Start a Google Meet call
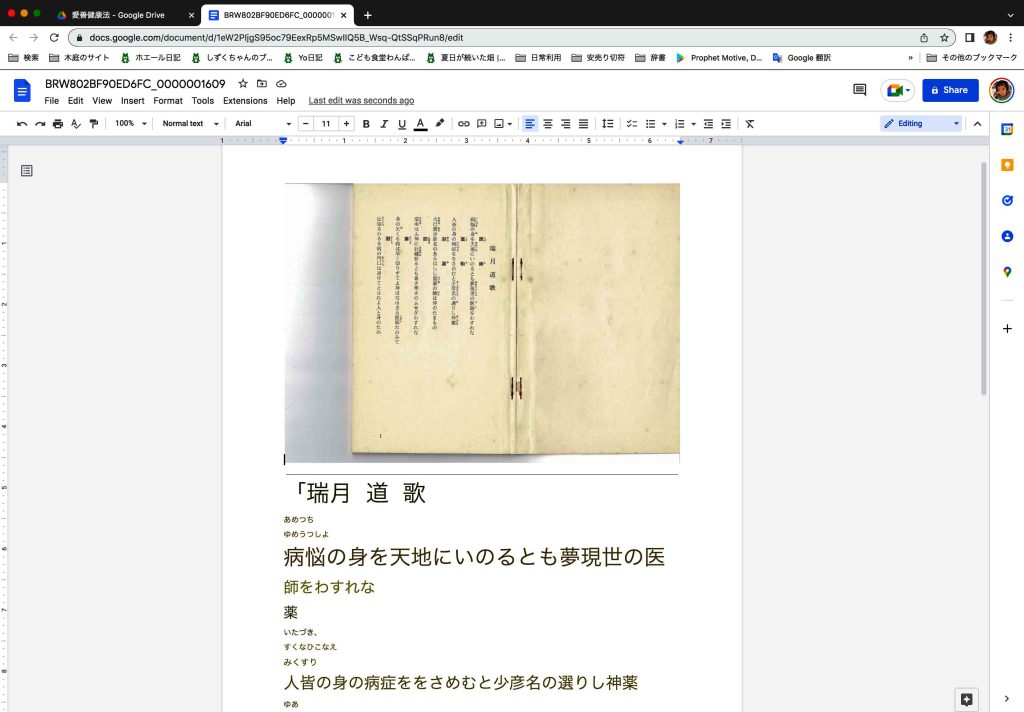 click(x=898, y=90)
